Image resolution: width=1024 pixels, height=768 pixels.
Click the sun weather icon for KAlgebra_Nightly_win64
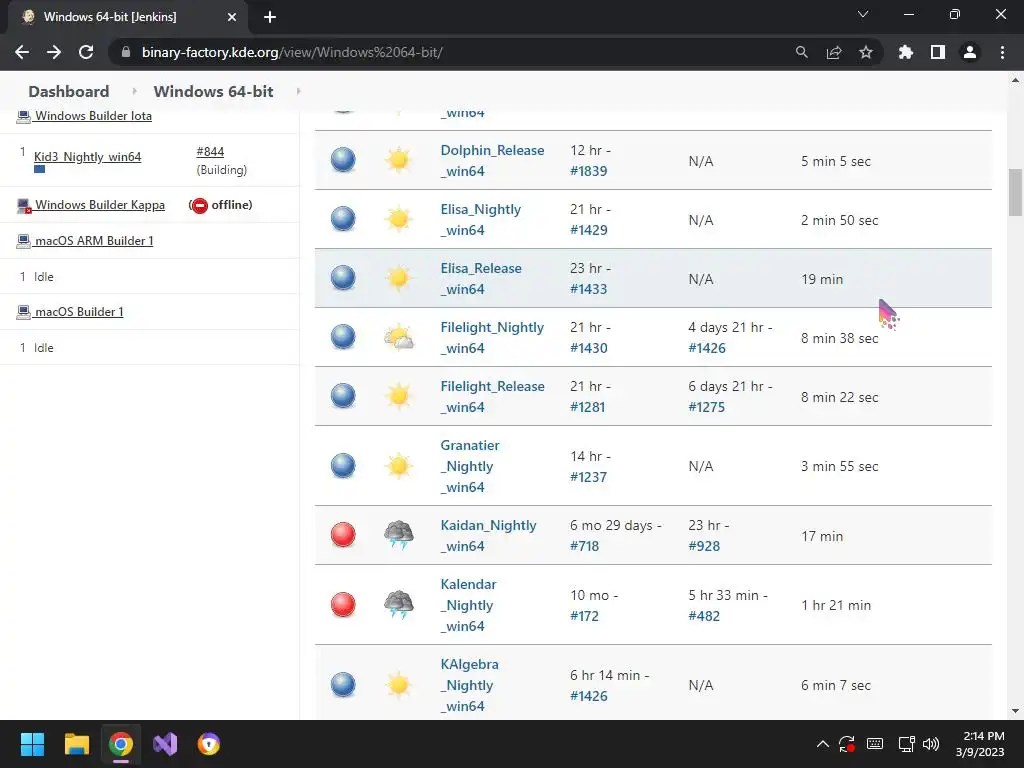pyautogui.click(x=398, y=684)
